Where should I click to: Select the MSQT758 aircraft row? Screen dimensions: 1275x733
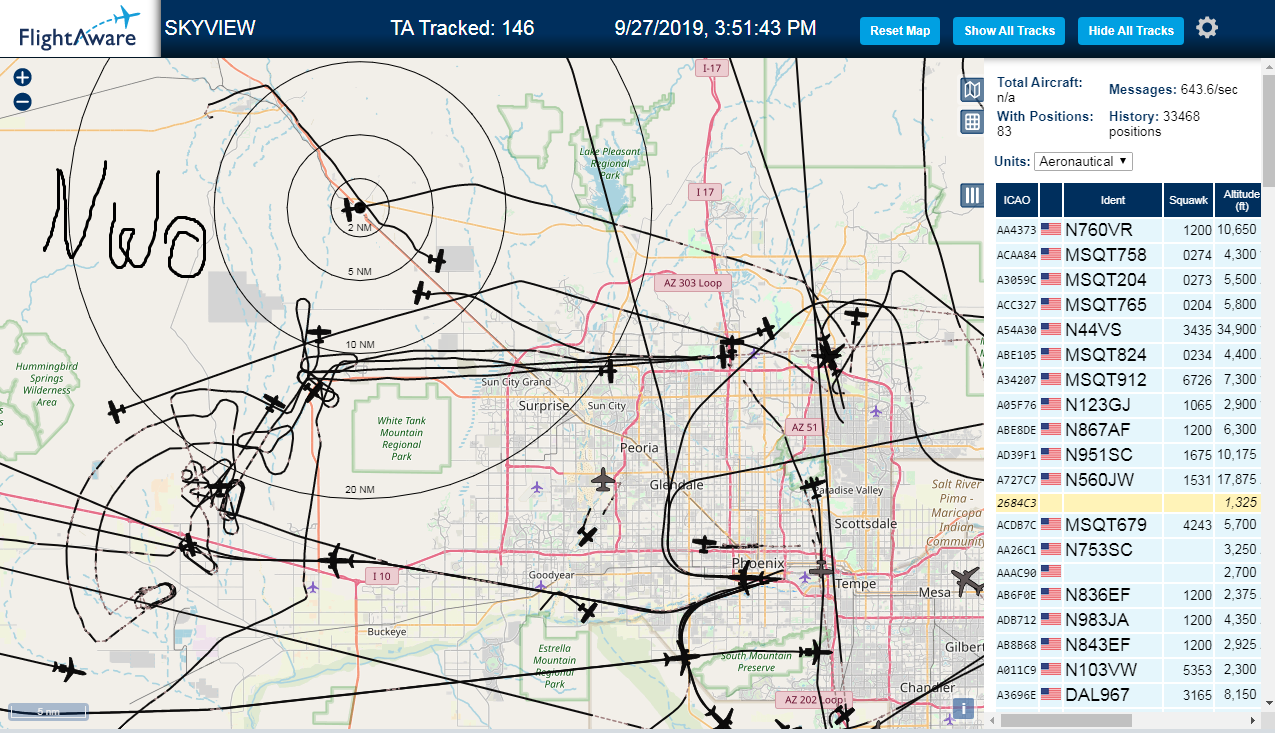[x=1128, y=254]
